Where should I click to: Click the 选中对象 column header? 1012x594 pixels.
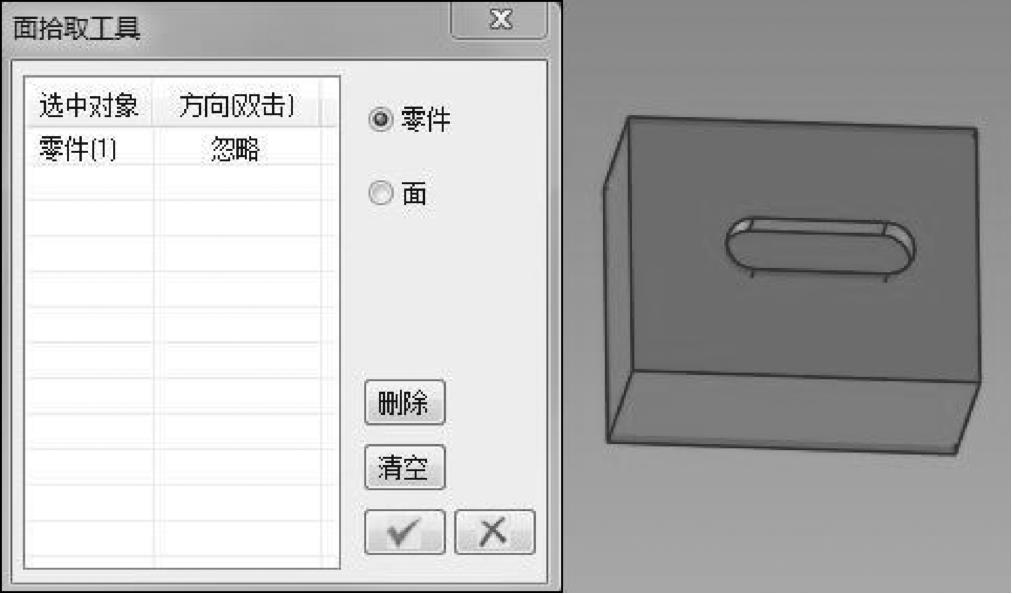(88, 105)
